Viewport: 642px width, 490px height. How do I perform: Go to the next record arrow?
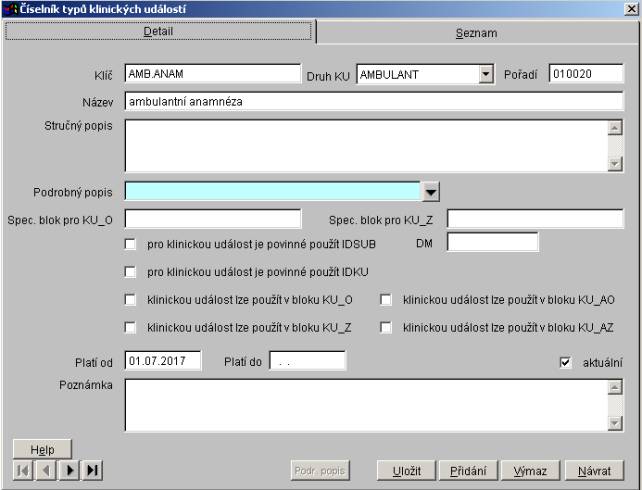point(69,469)
